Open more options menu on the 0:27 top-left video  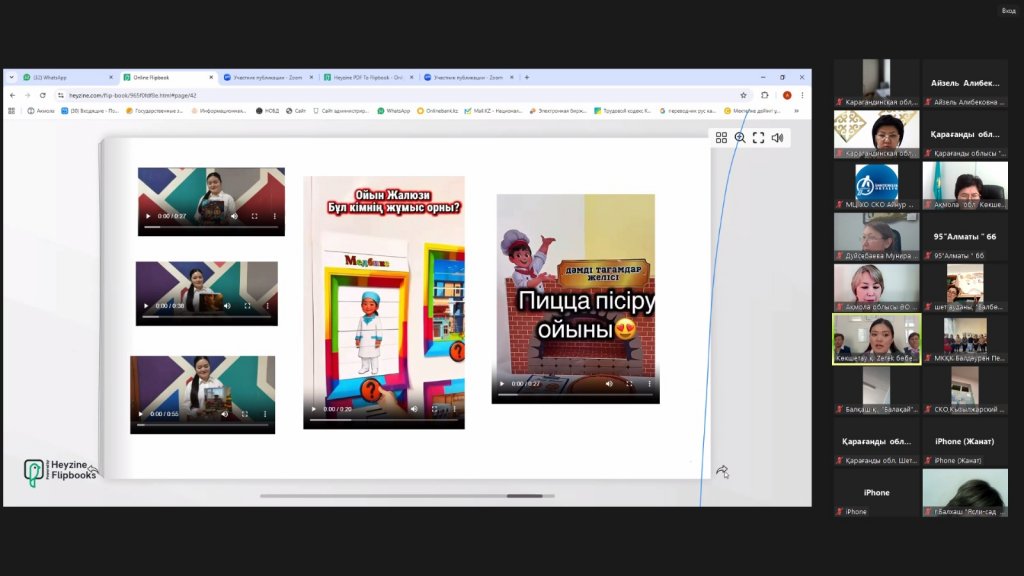pyautogui.click(x=274, y=216)
